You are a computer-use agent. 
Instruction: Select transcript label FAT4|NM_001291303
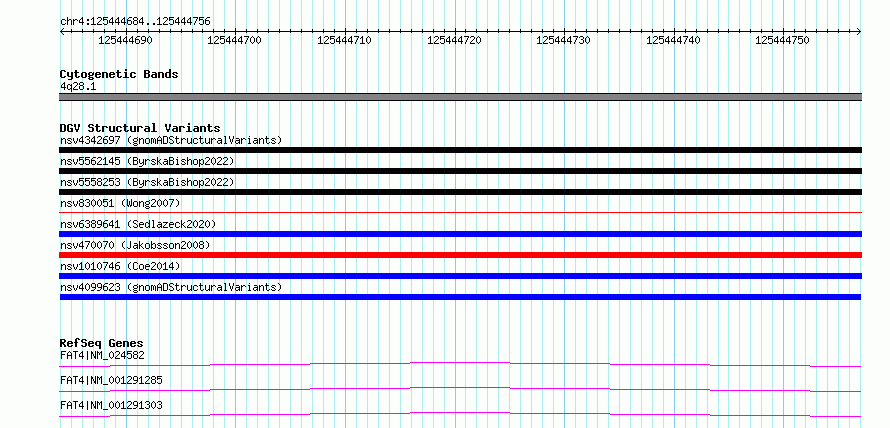click(111, 405)
